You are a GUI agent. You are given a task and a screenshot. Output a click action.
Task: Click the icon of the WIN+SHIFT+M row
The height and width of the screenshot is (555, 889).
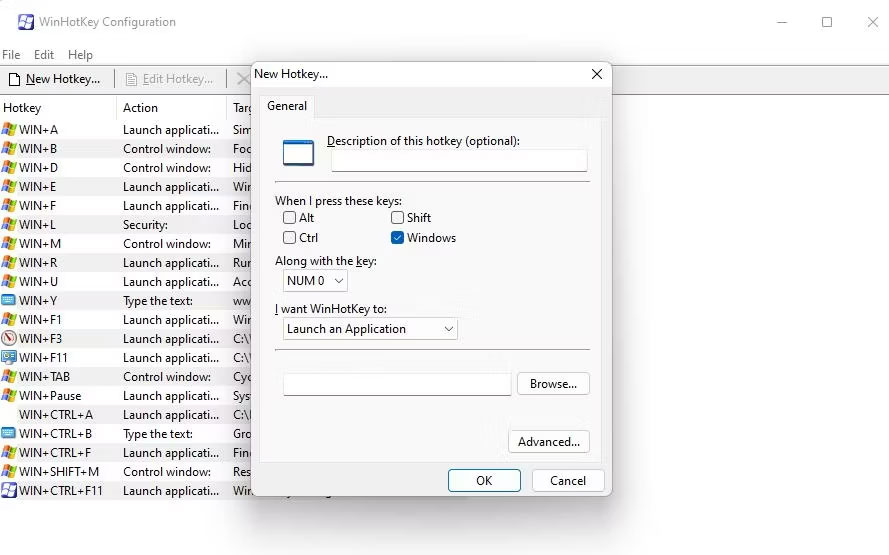[9, 471]
